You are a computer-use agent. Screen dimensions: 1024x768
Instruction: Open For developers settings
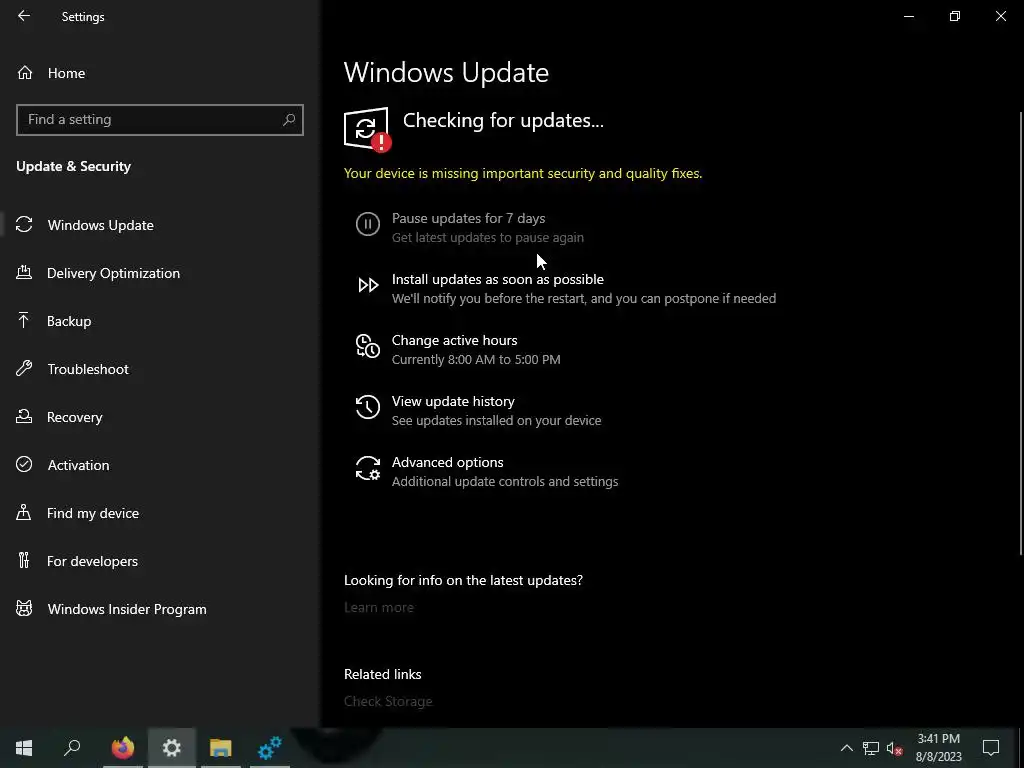(x=159, y=561)
